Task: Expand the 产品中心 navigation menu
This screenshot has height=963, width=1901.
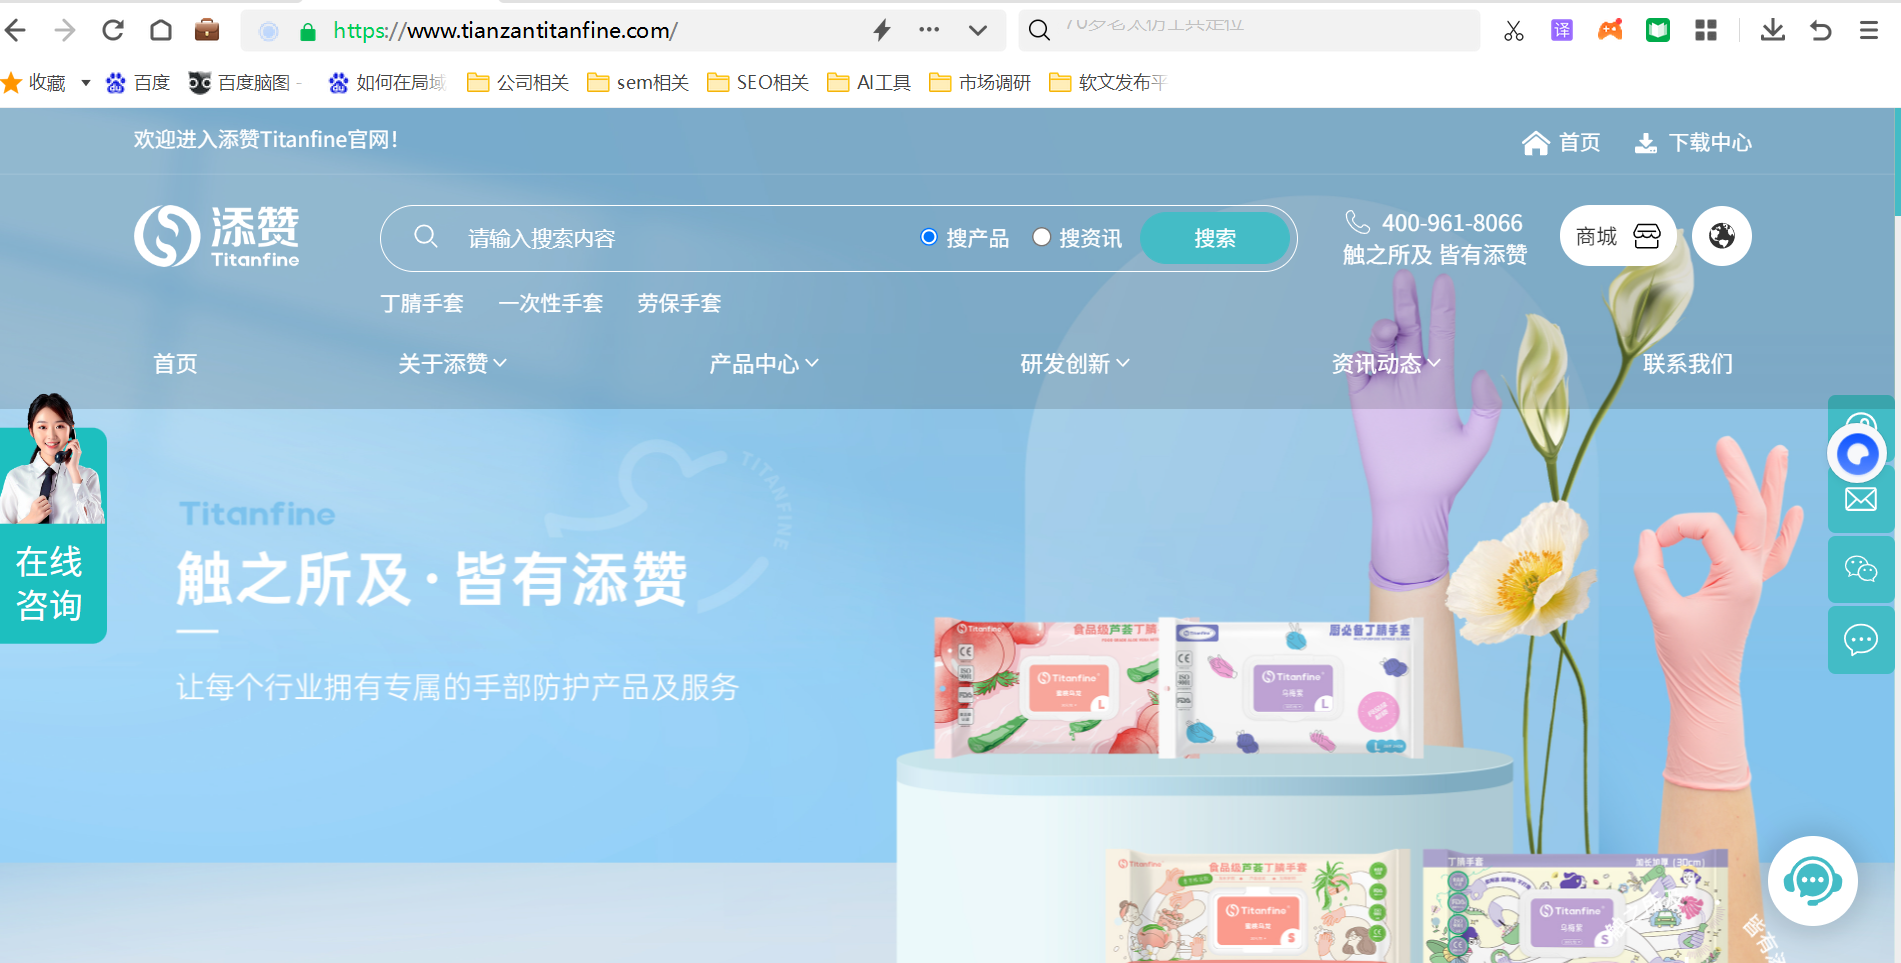Action: (x=763, y=364)
